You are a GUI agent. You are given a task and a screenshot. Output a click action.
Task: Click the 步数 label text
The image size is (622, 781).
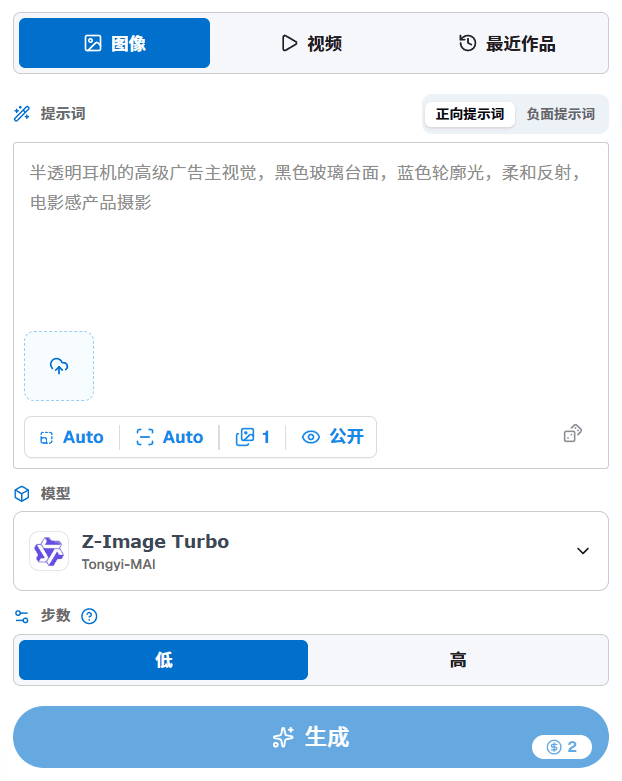(55, 616)
